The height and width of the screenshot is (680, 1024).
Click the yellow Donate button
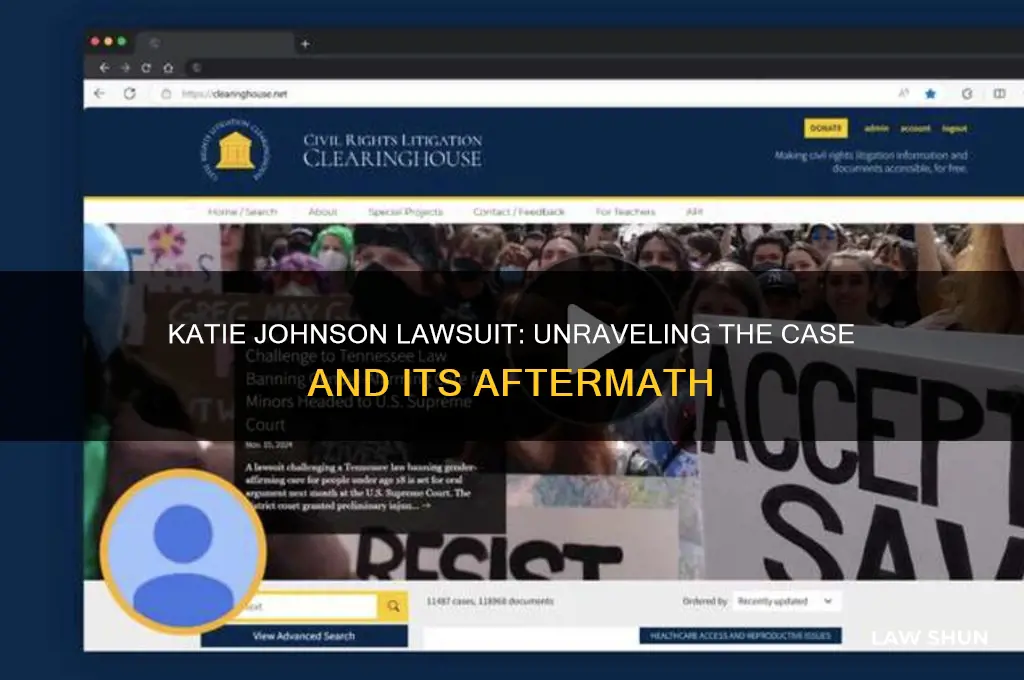tap(826, 128)
